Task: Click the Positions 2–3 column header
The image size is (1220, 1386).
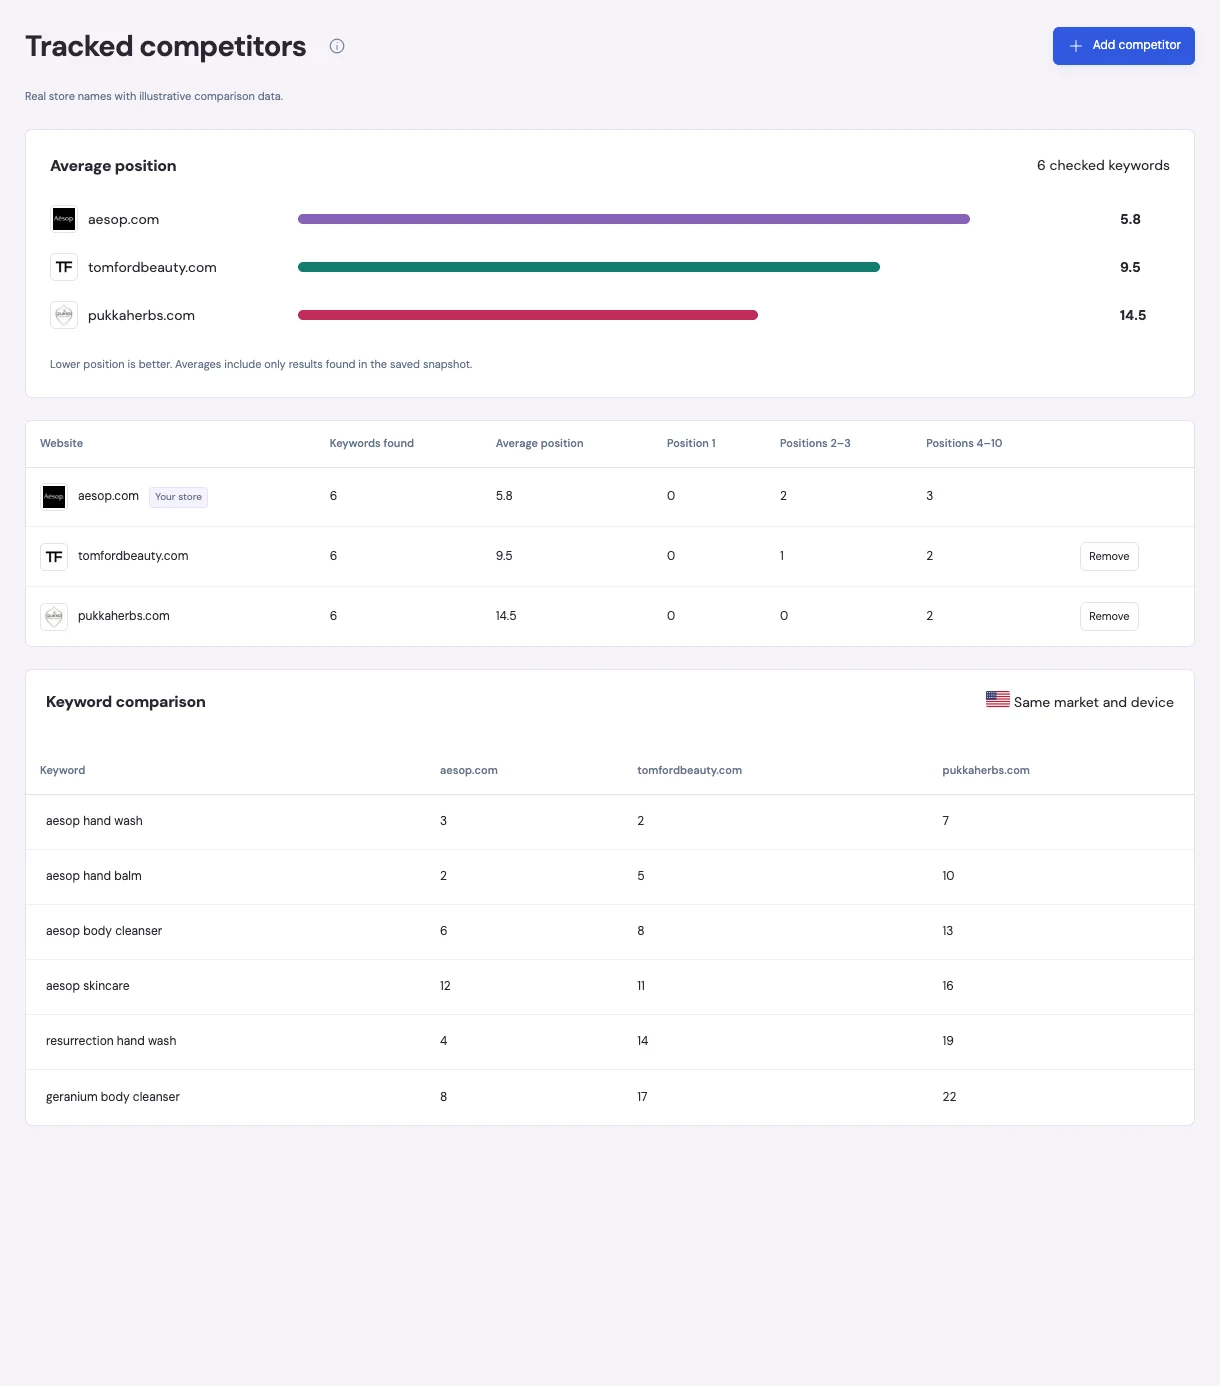Action: click(815, 443)
